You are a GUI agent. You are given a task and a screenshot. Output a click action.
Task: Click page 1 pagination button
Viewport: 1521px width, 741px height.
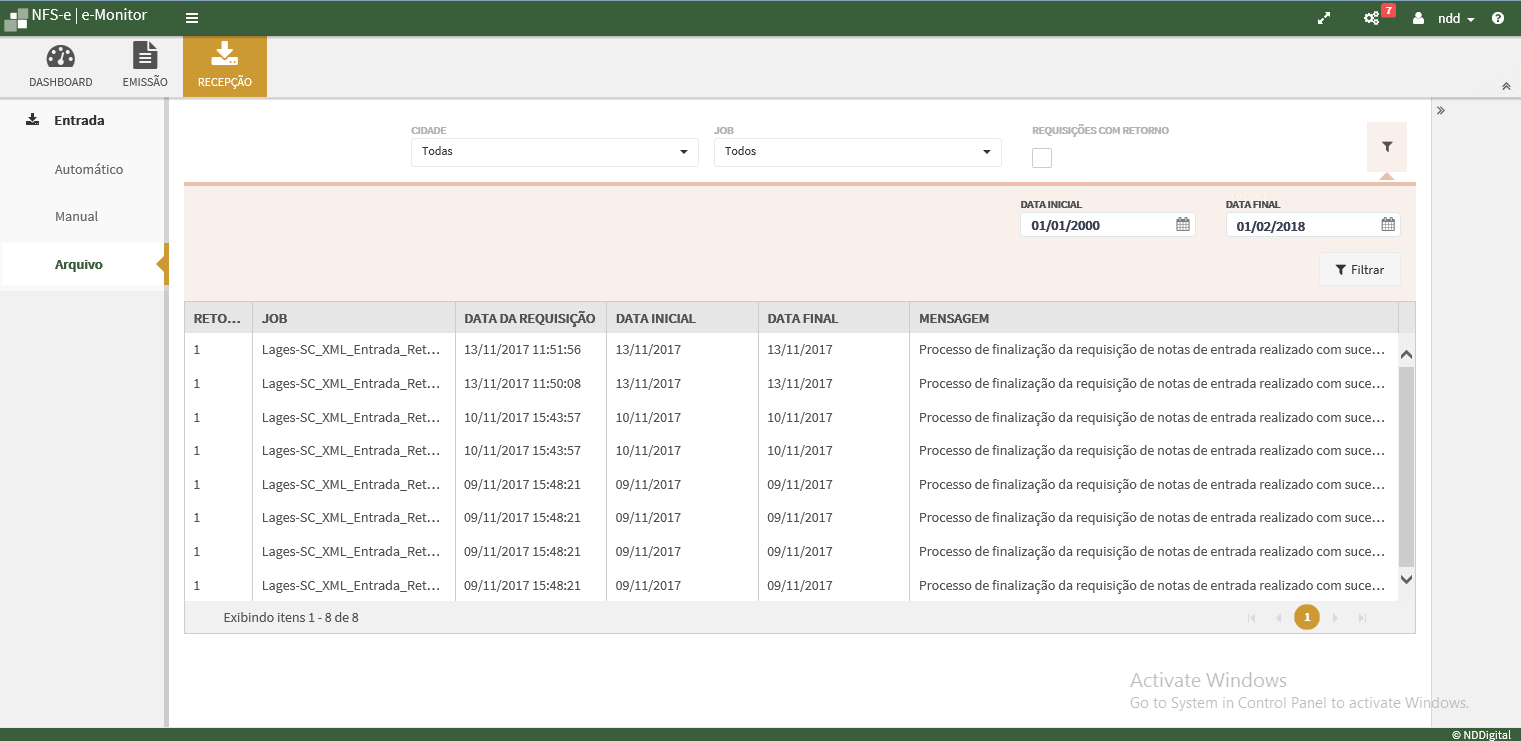click(1306, 618)
